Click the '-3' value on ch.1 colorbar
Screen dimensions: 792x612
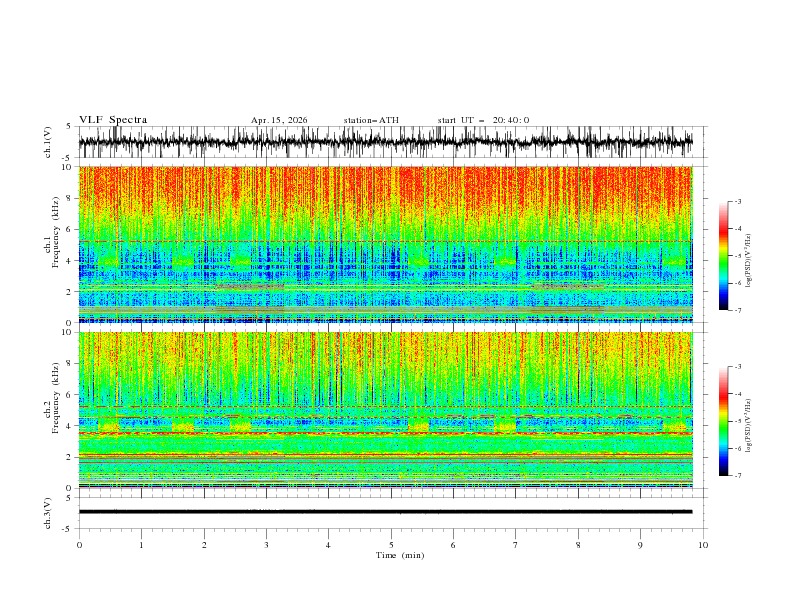click(x=737, y=201)
